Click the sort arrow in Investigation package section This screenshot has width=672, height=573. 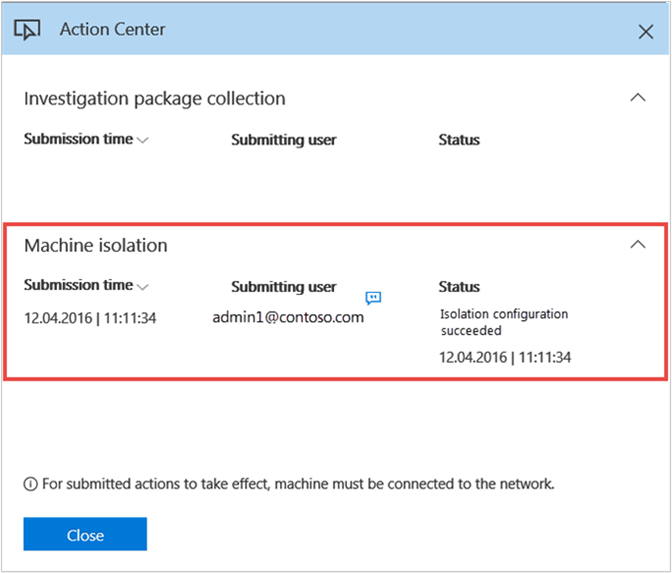point(142,141)
